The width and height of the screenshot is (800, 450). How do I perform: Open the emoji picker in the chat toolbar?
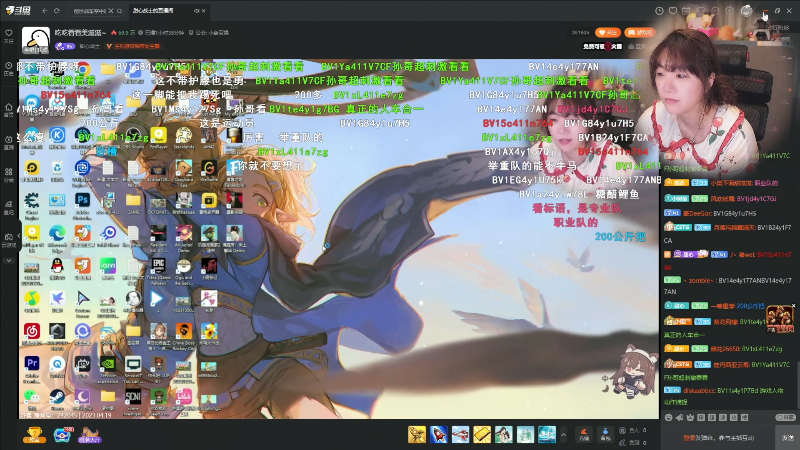668,417
